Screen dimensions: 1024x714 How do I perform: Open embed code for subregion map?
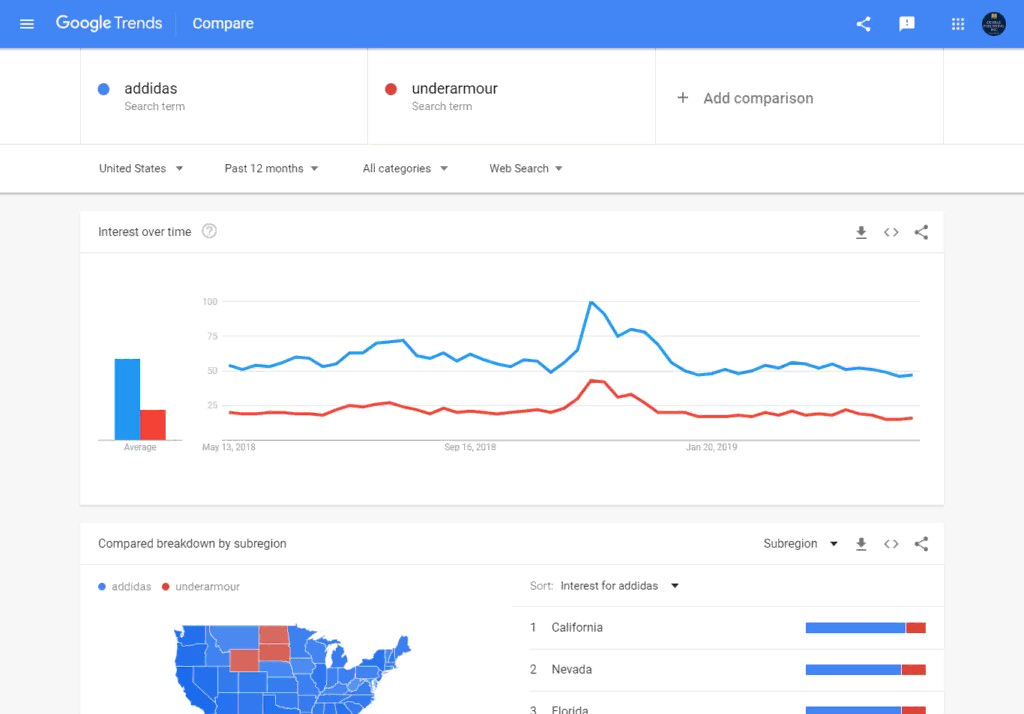pyautogui.click(x=891, y=543)
